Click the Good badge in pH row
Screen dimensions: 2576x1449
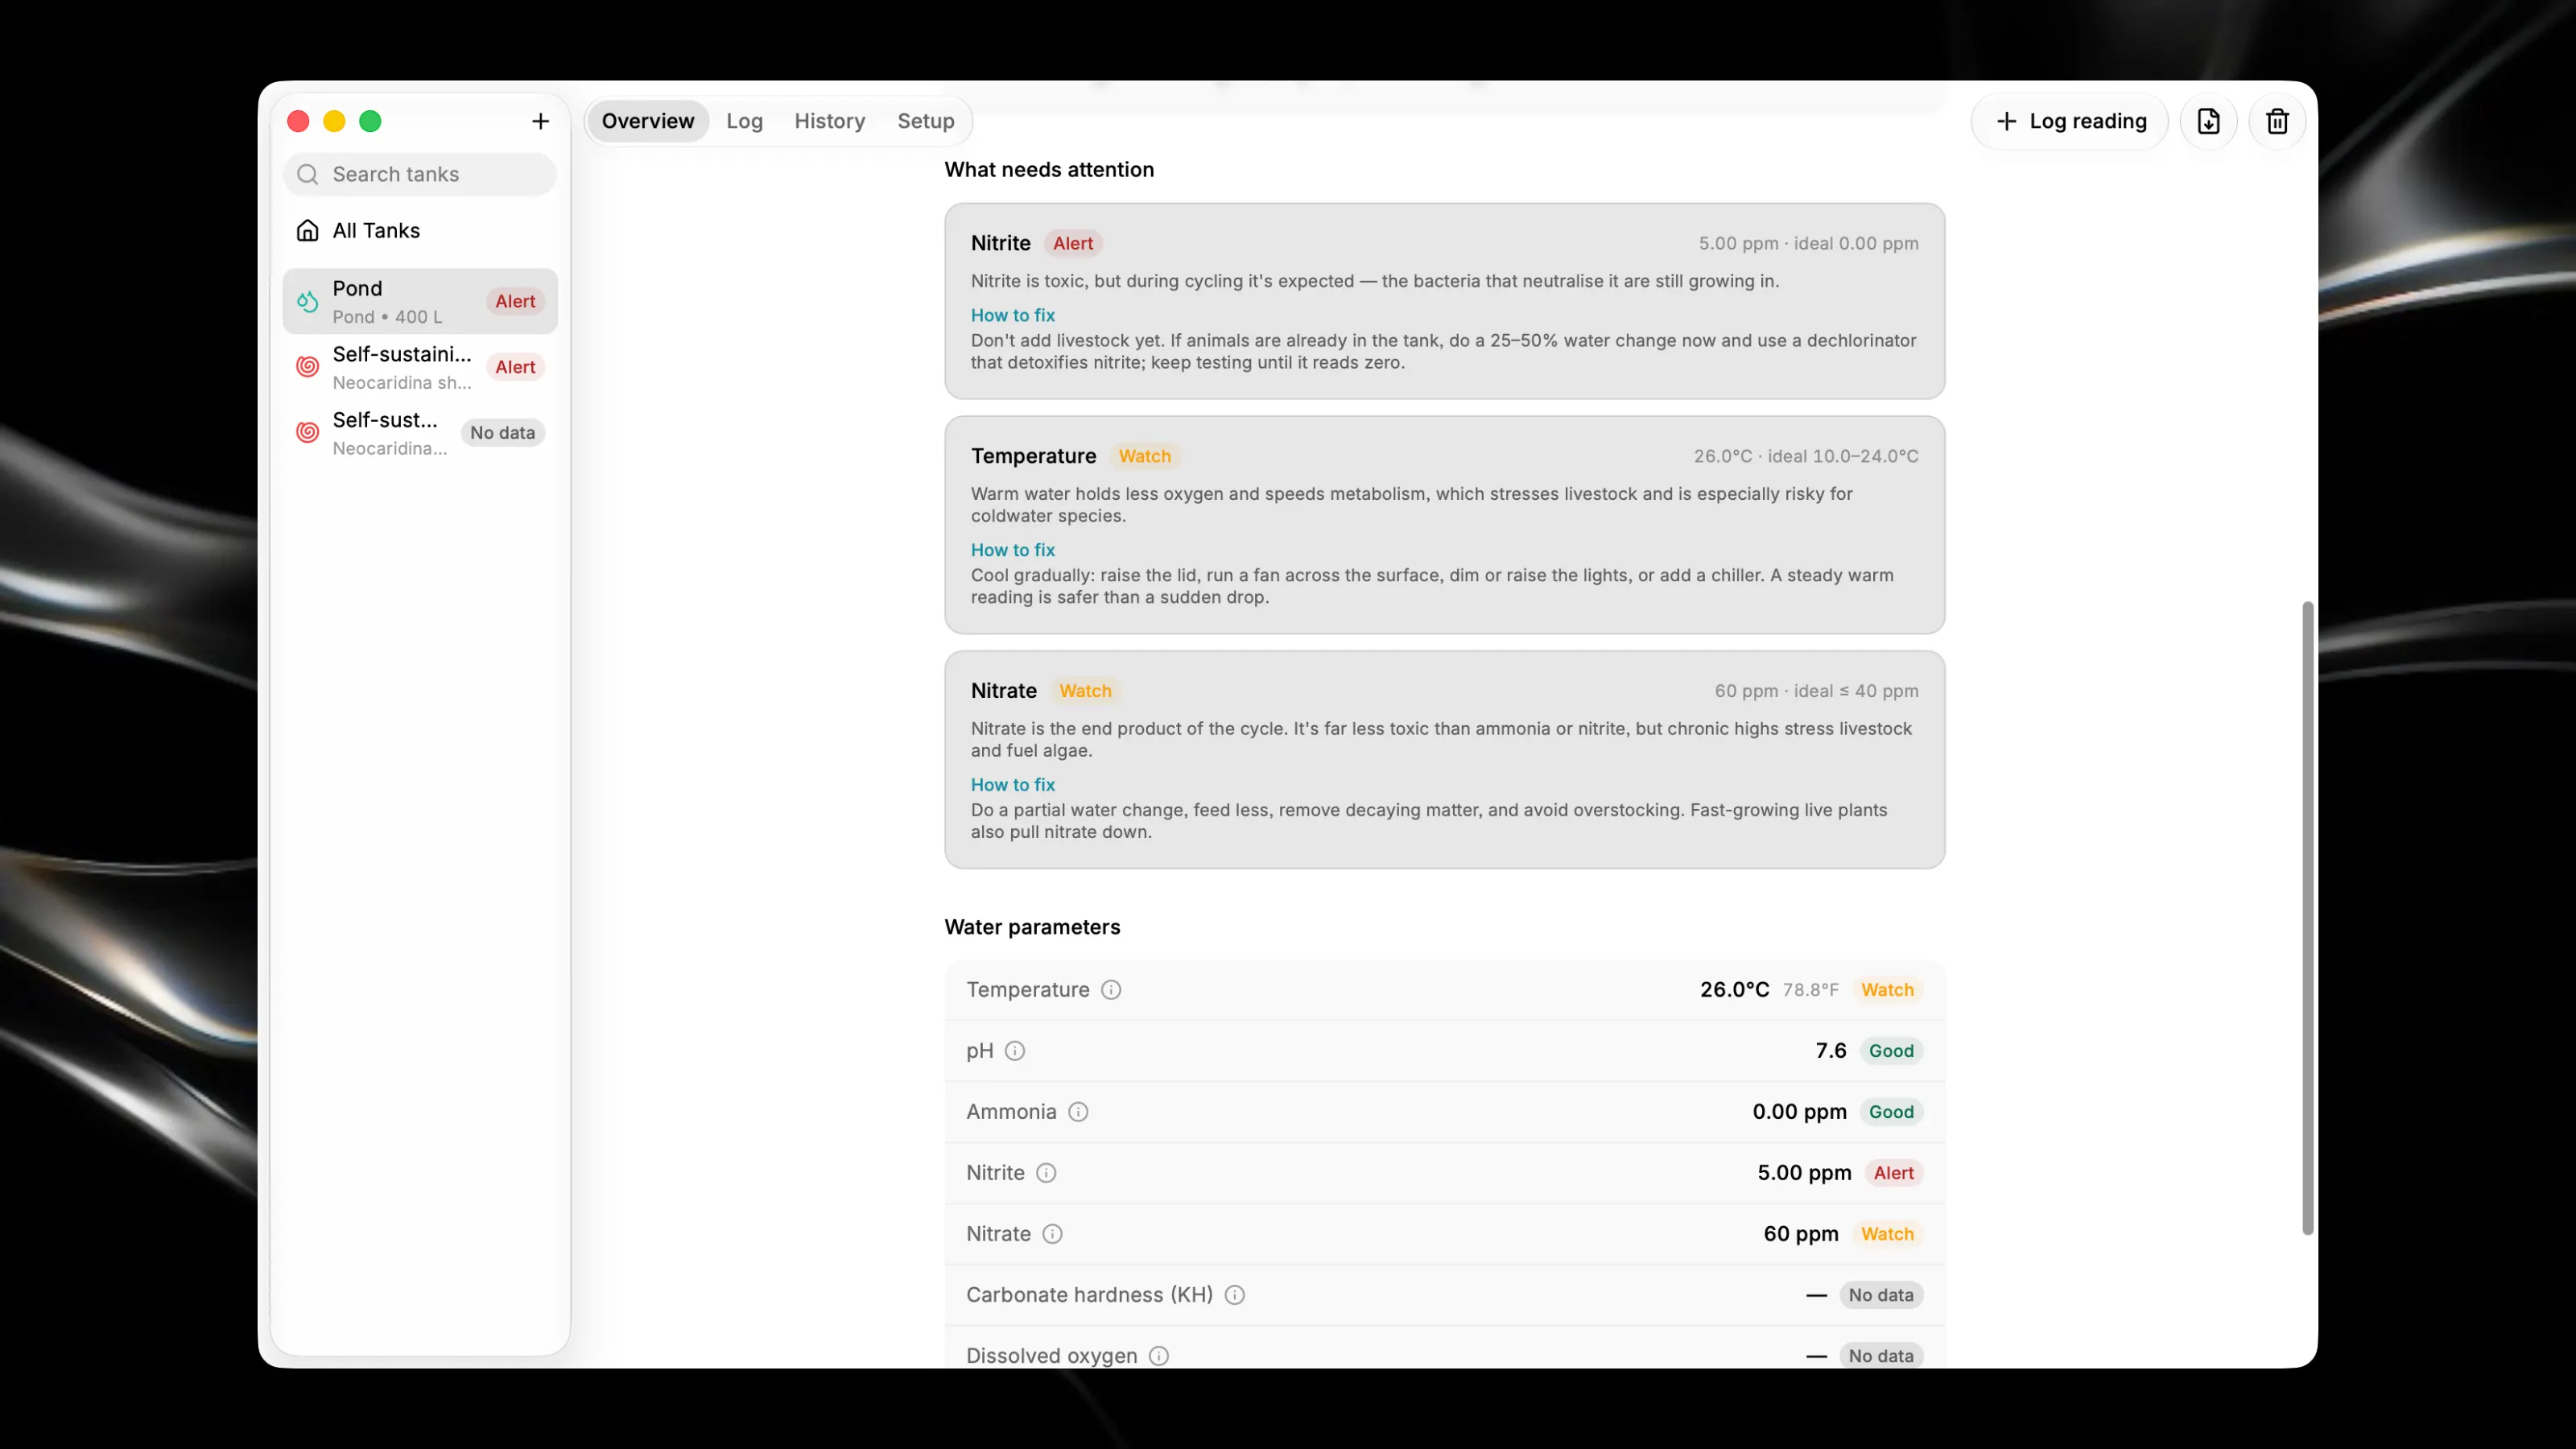tap(1891, 1050)
